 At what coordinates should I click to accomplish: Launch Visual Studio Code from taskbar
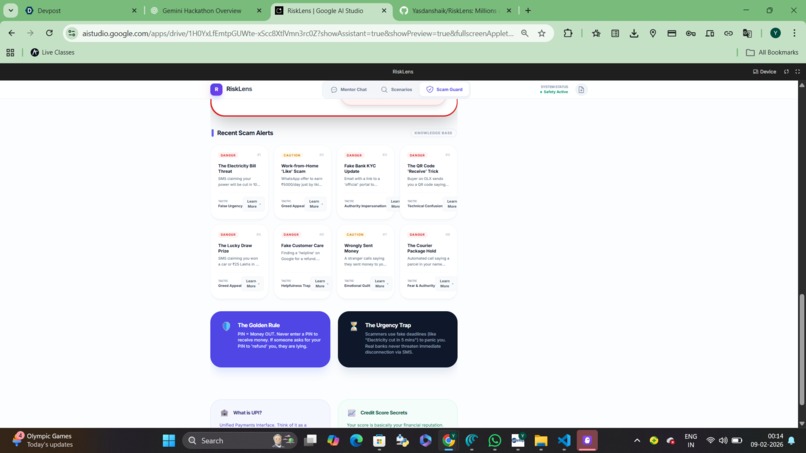click(564, 441)
